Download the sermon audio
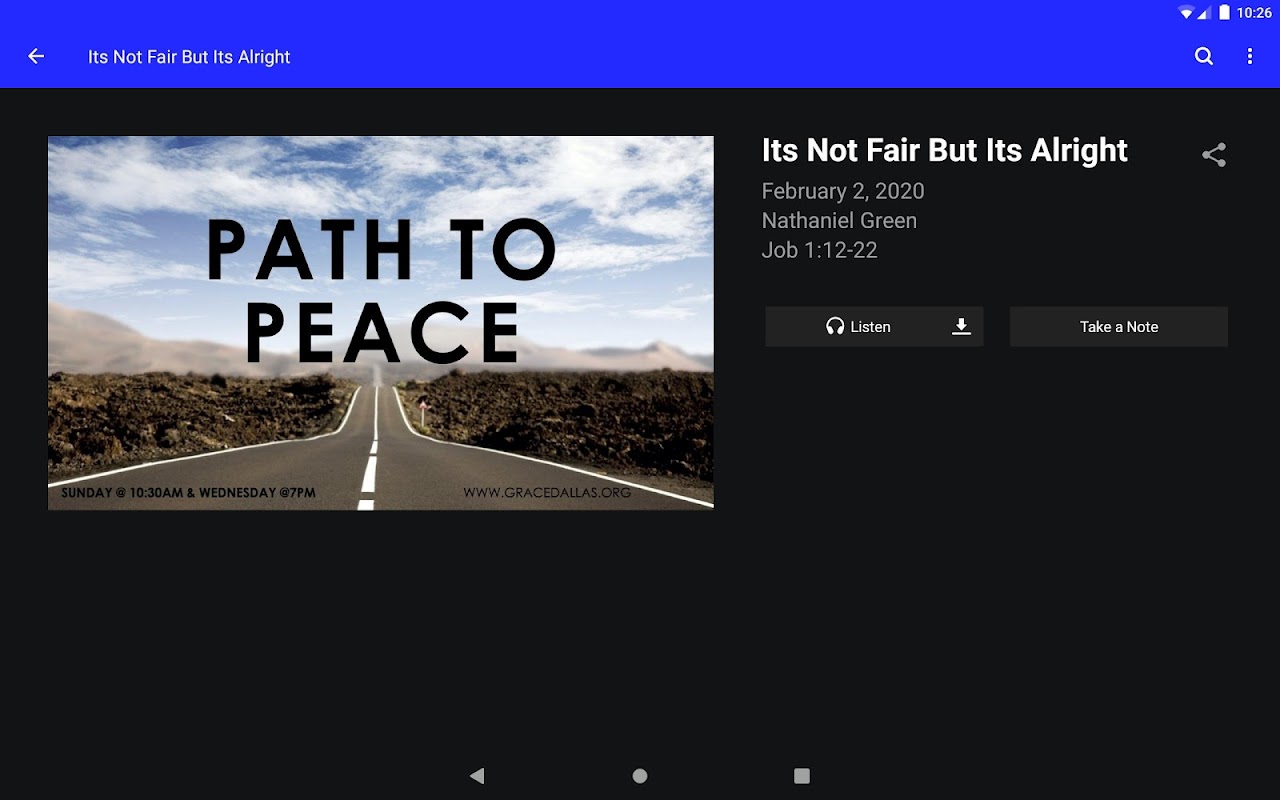 tap(961, 326)
